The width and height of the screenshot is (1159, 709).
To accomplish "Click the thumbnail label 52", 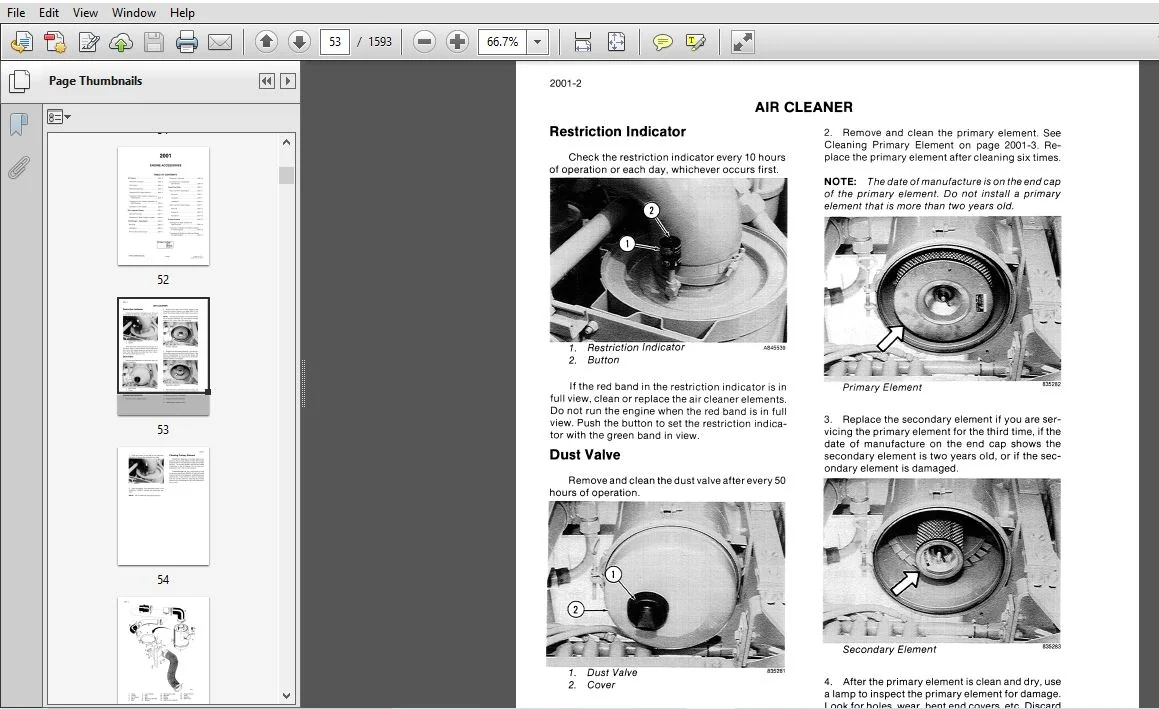I will 163,280.
